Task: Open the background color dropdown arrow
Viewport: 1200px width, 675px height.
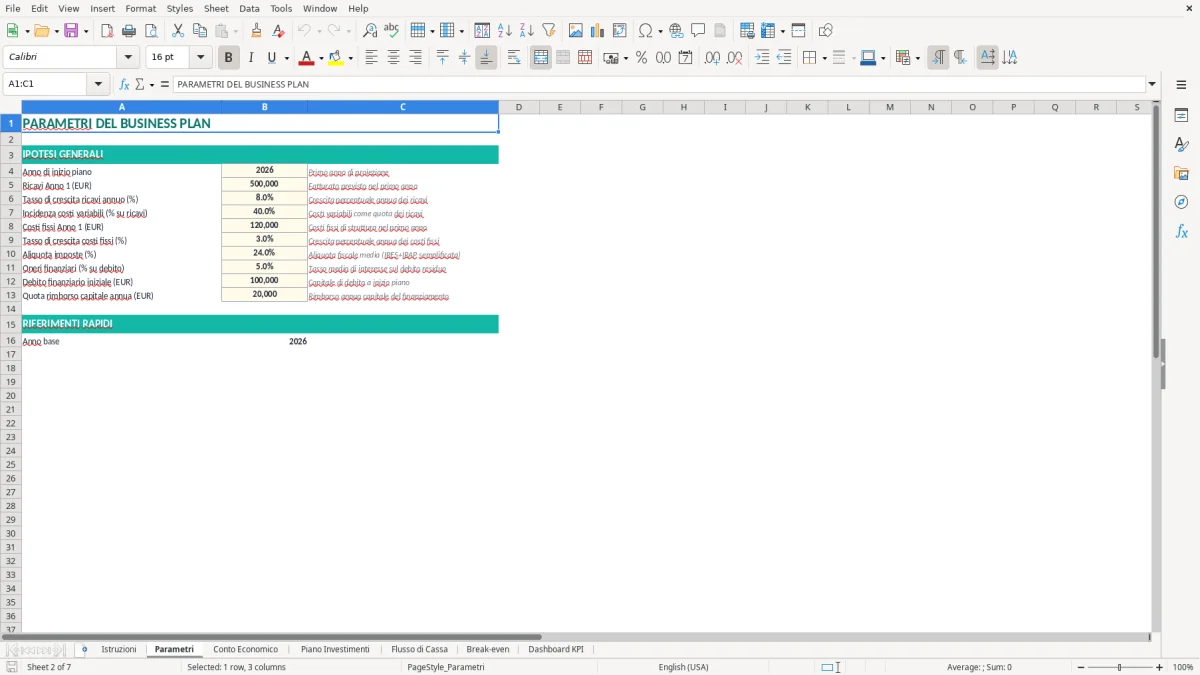Action: (350, 58)
